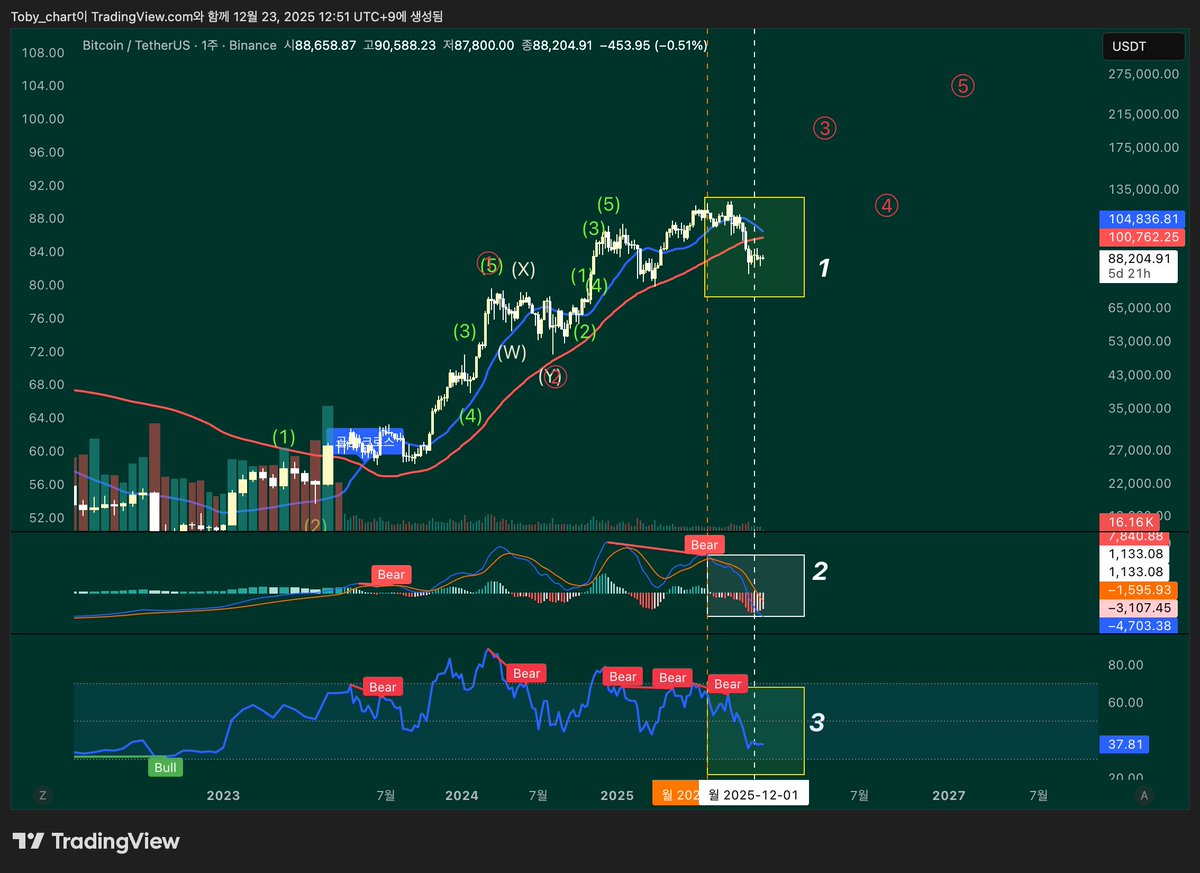Toggle the A auto-scale icon at bottom right

(x=1143, y=795)
